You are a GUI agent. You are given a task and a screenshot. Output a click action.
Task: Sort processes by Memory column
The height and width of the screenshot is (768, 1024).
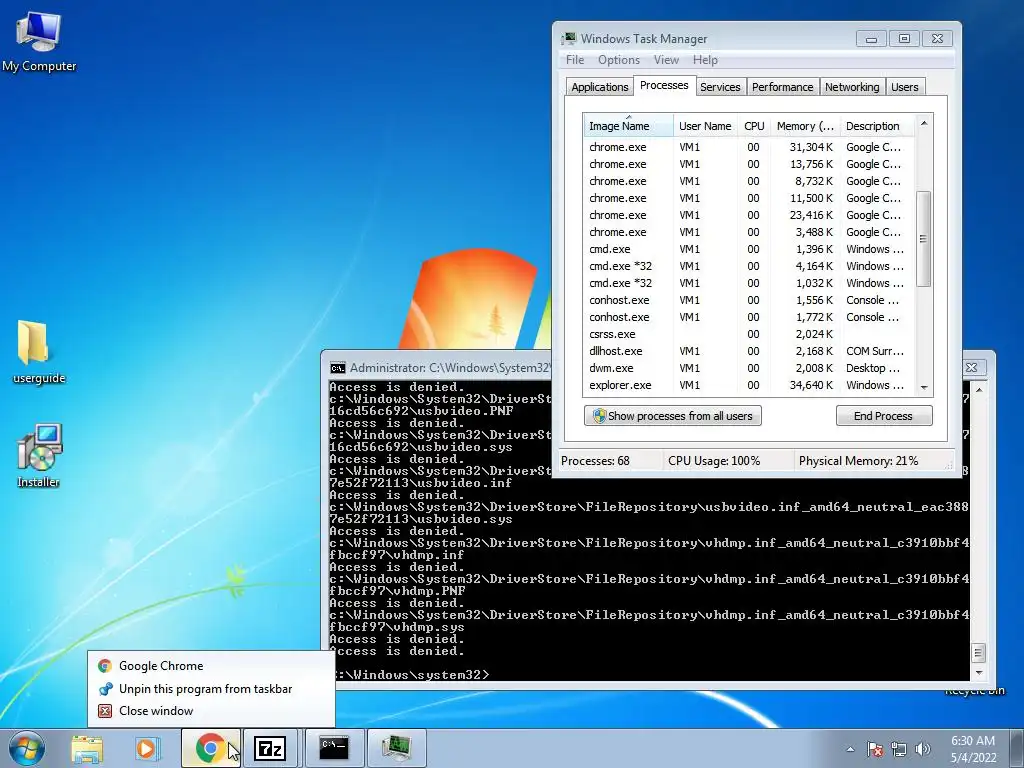click(x=805, y=125)
